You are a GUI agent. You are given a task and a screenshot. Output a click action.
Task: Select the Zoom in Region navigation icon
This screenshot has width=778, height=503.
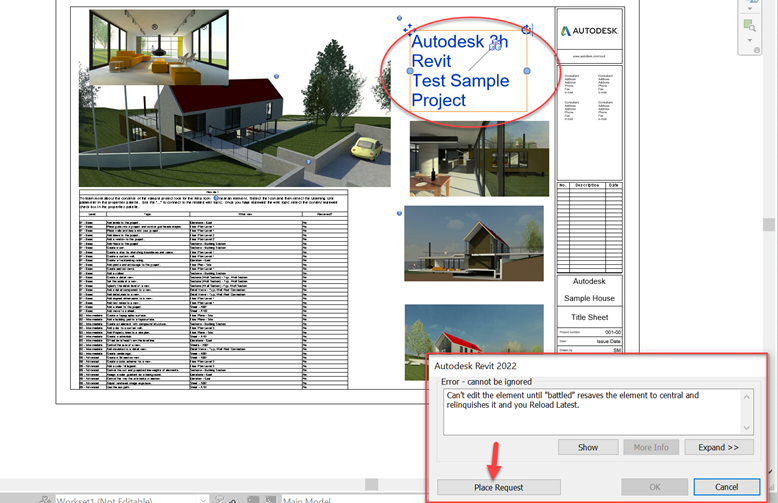pos(749,25)
